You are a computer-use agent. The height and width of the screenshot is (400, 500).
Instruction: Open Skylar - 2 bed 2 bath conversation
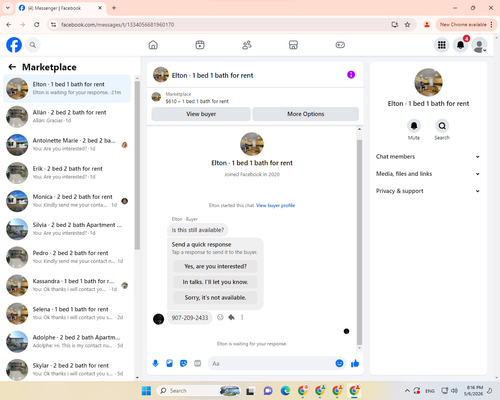[x=67, y=370]
